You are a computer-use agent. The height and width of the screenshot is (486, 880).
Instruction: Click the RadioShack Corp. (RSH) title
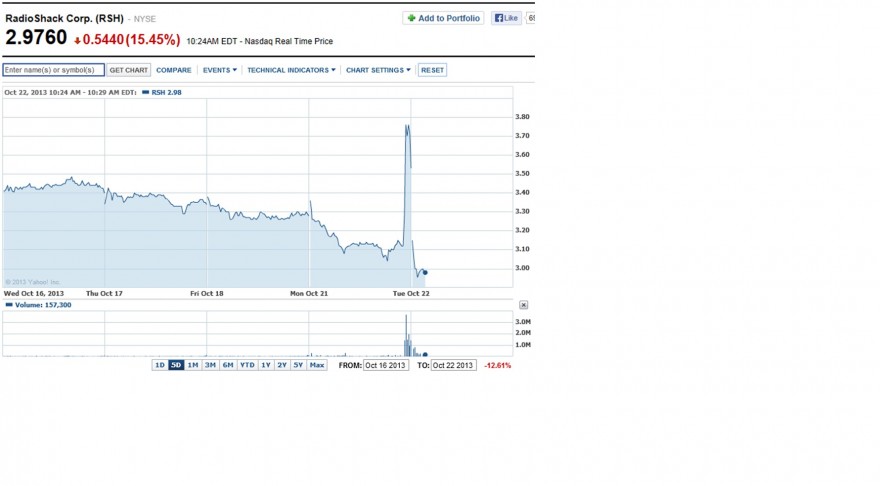click(64, 19)
